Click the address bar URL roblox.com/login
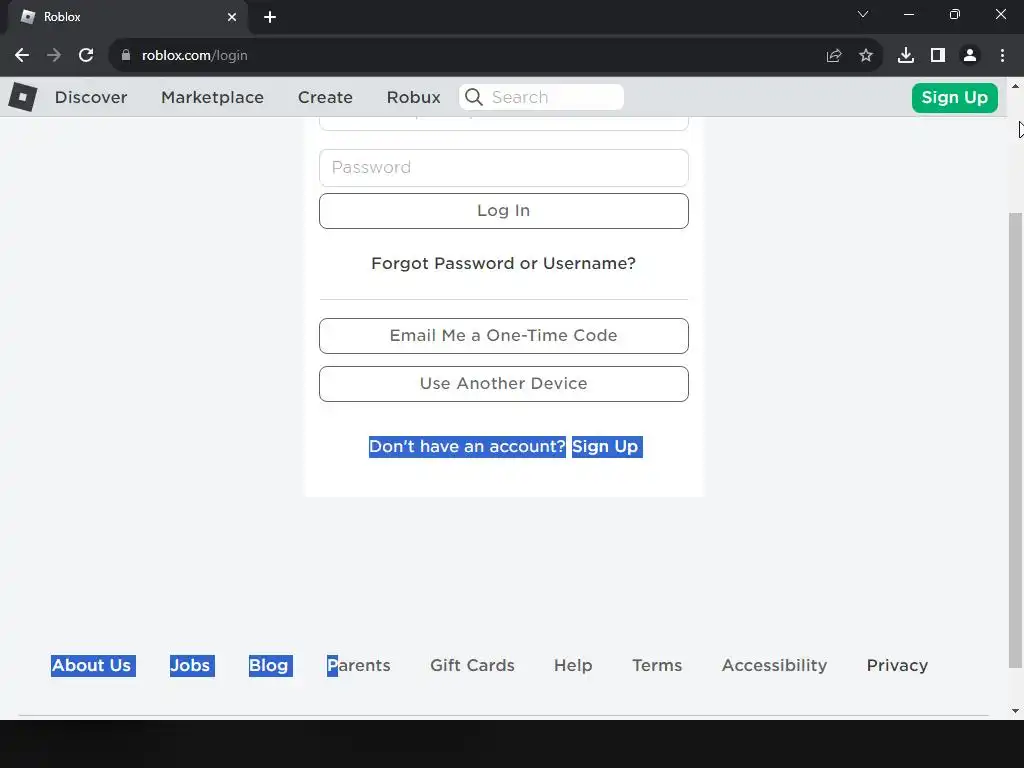This screenshot has width=1024, height=768. (195, 56)
